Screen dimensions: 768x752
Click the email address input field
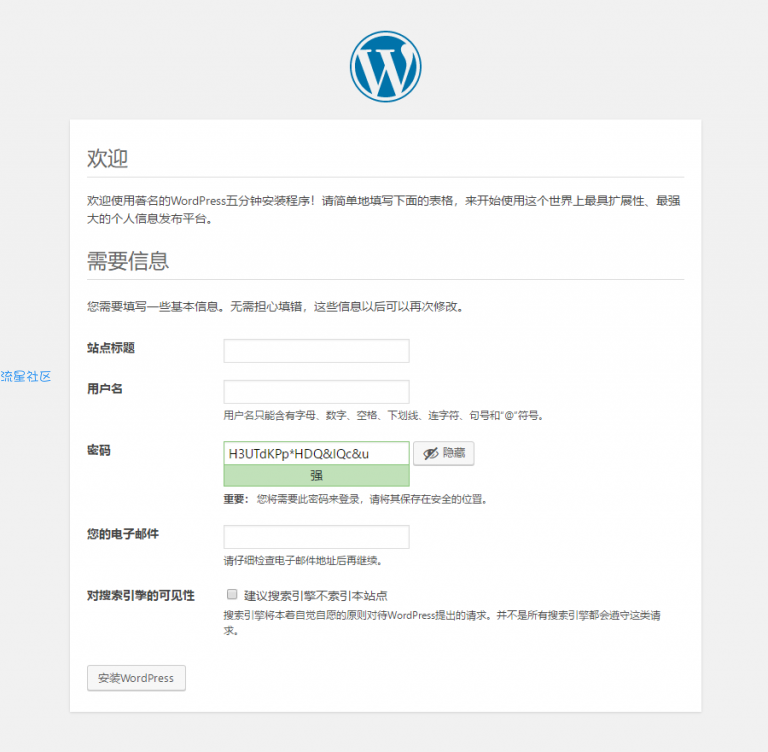pyautogui.click(x=316, y=537)
